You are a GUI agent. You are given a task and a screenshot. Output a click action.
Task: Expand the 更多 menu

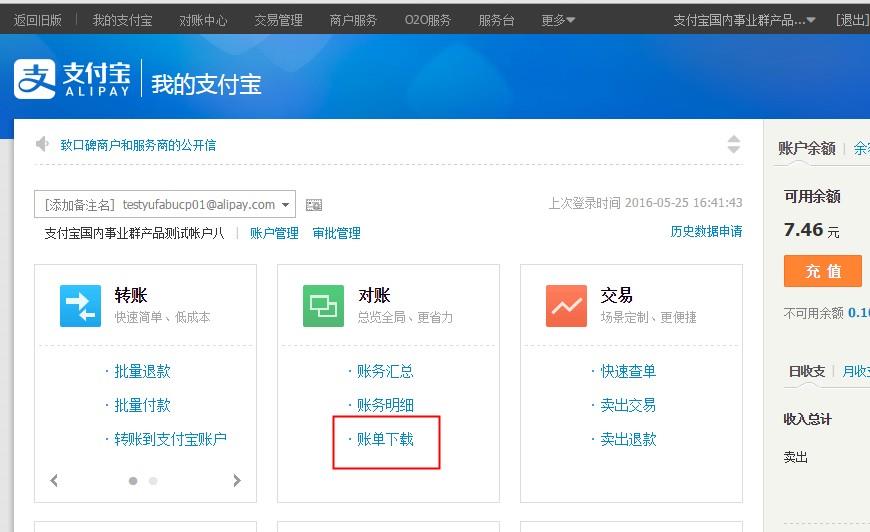coord(558,21)
